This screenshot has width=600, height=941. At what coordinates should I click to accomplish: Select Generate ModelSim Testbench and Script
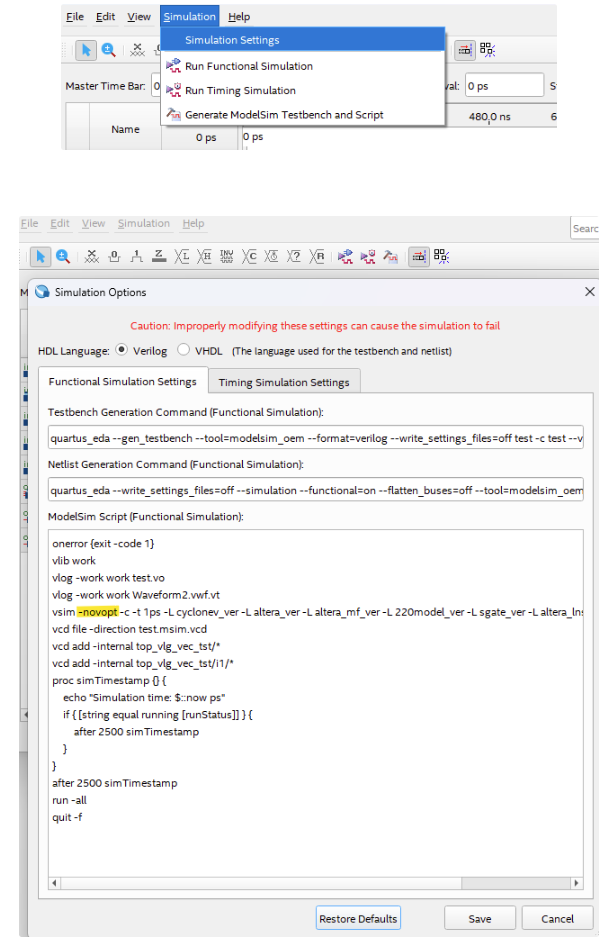click(x=284, y=115)
